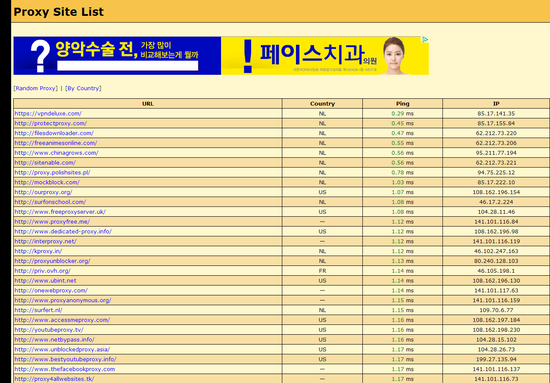Click the 0.29 ms ping value

402,114
